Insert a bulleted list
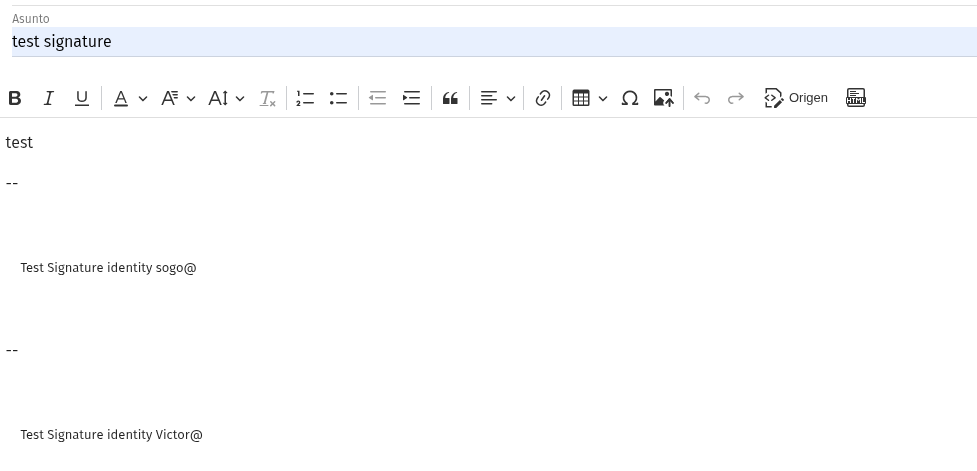 pos(338,98)
